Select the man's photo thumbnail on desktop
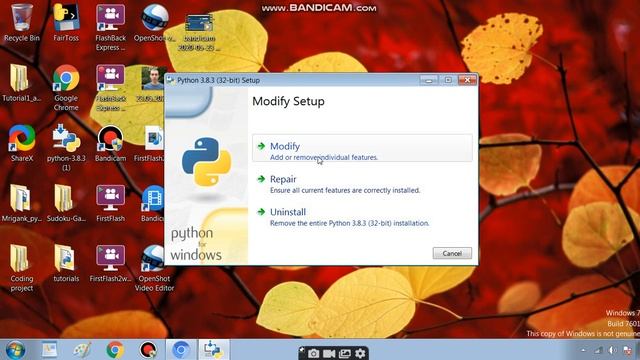The height and width of the screenshot is (360, 640). click(153, 84)
